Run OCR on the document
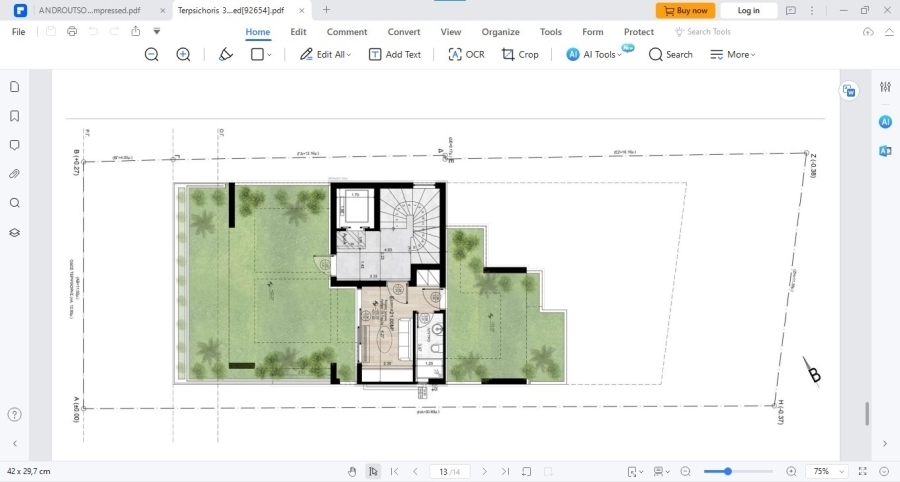This screenshot has width=900, height=482. pyautogui.click(x=467, y=55)
